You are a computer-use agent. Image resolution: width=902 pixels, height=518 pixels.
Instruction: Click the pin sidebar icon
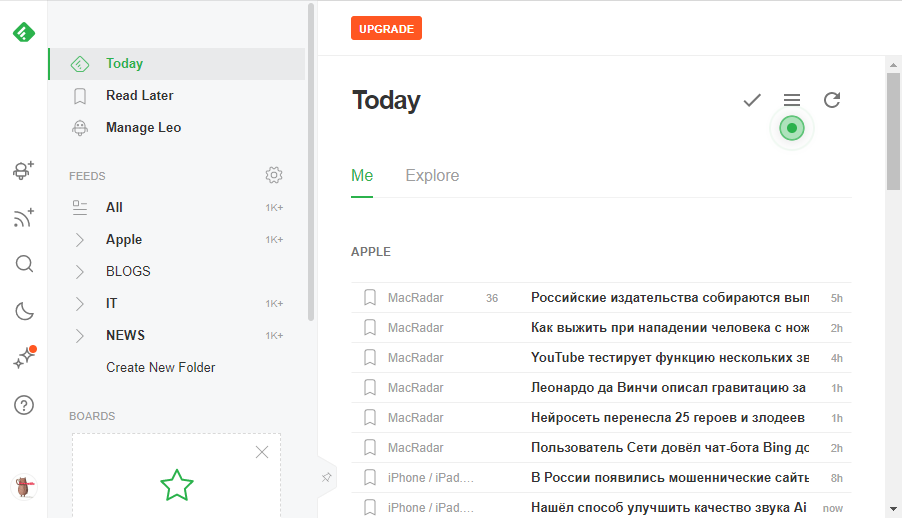(x=326, y=477)
